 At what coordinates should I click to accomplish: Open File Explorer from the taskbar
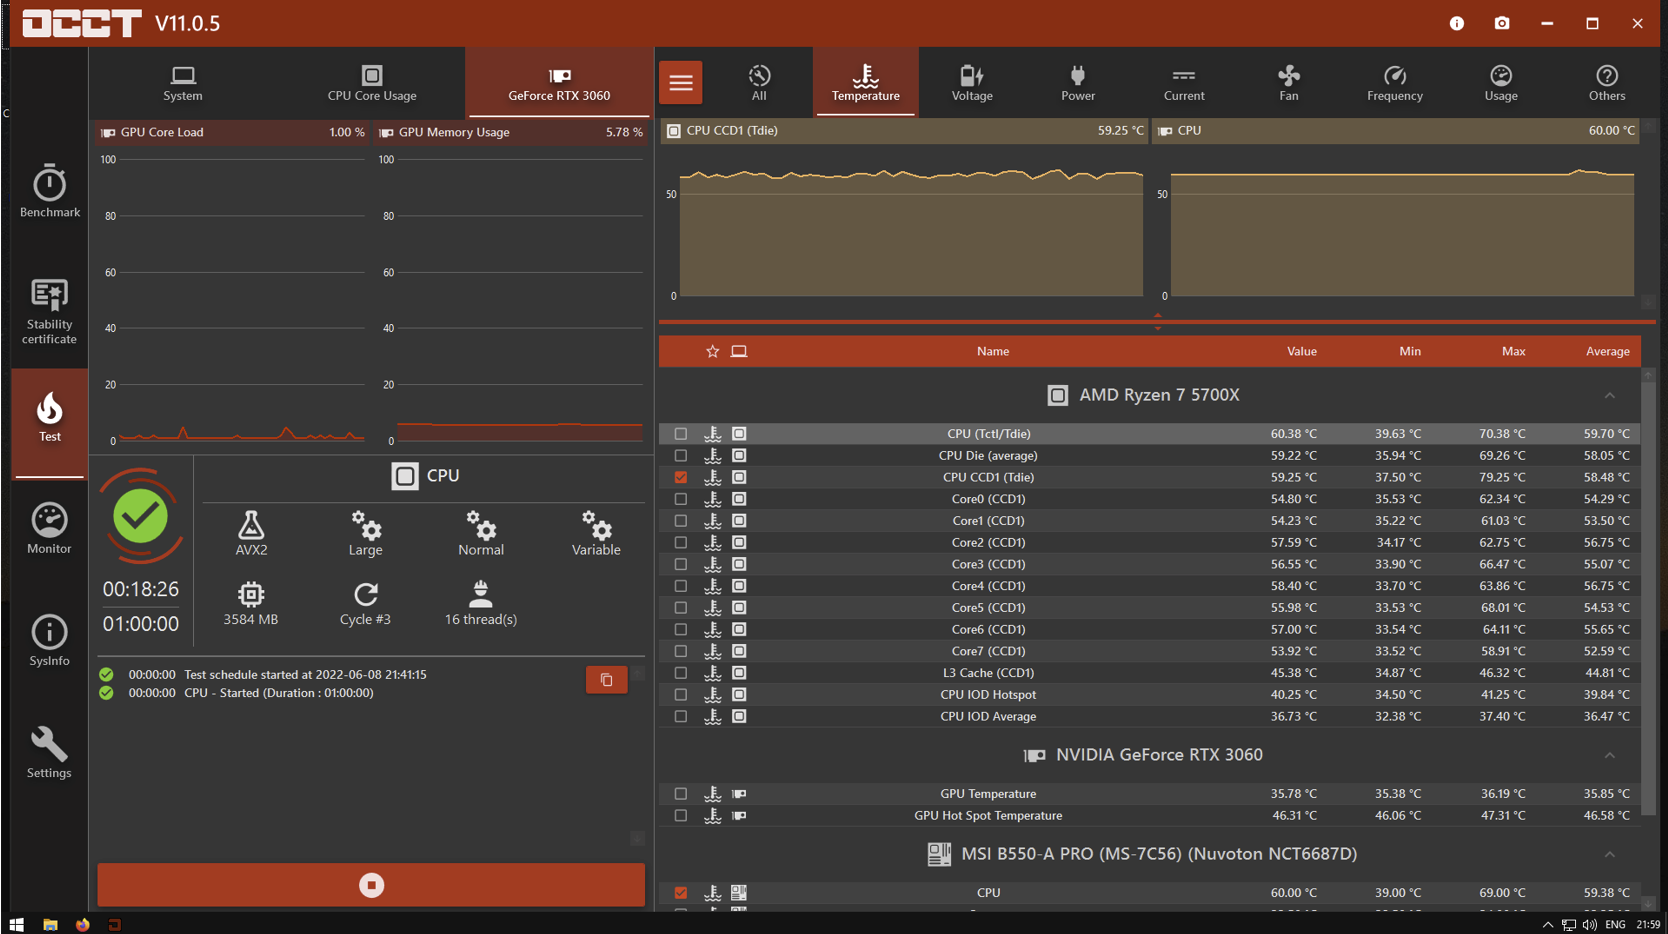click(50, 924)
